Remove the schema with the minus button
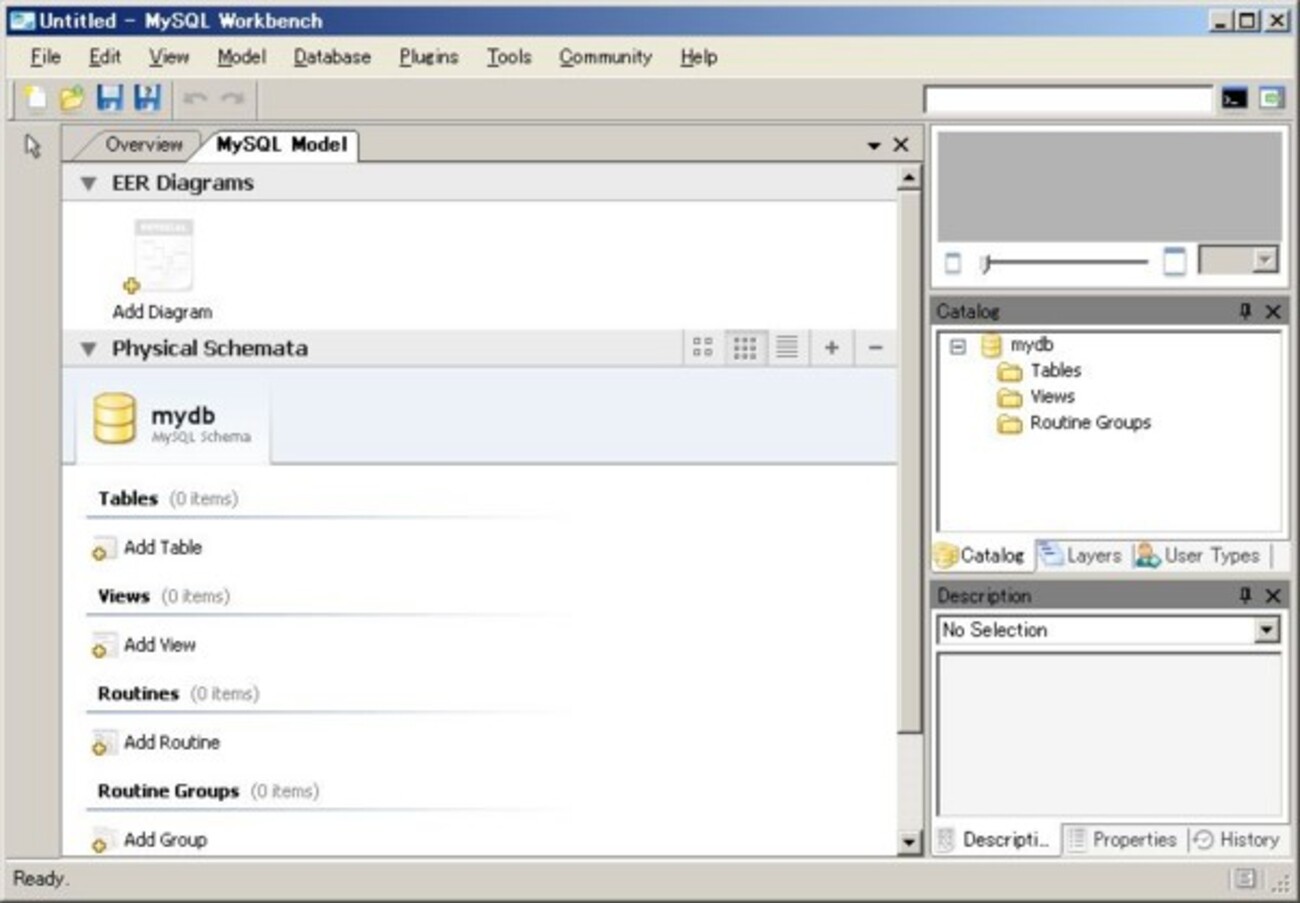 [875, 348]
